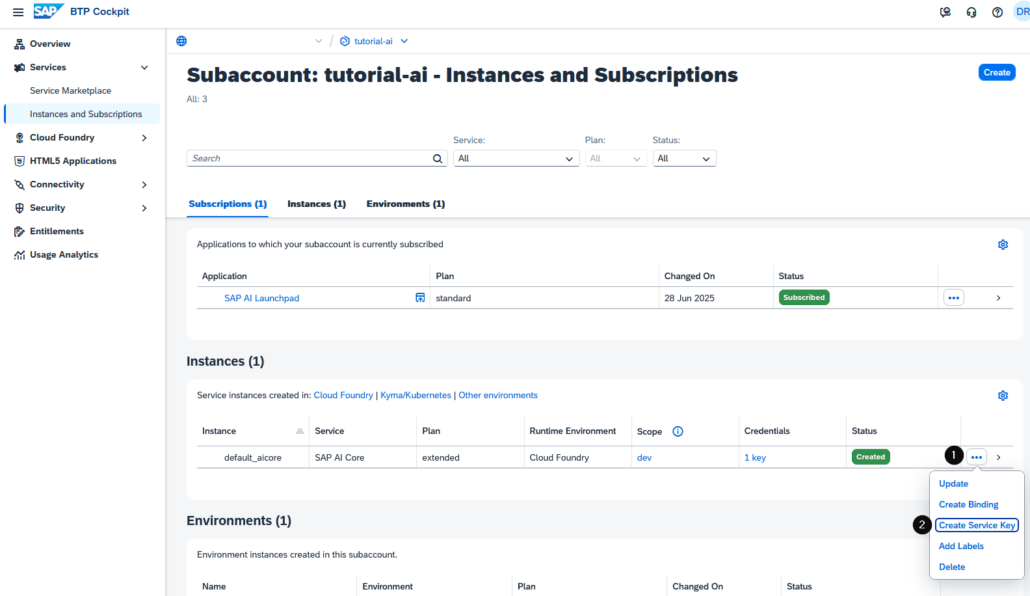
Task: Switch to the Subscriptions (1) tab
Action: 227,204
